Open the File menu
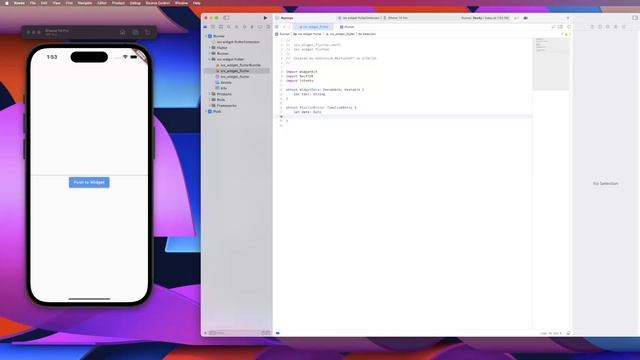 pos(33,3)
